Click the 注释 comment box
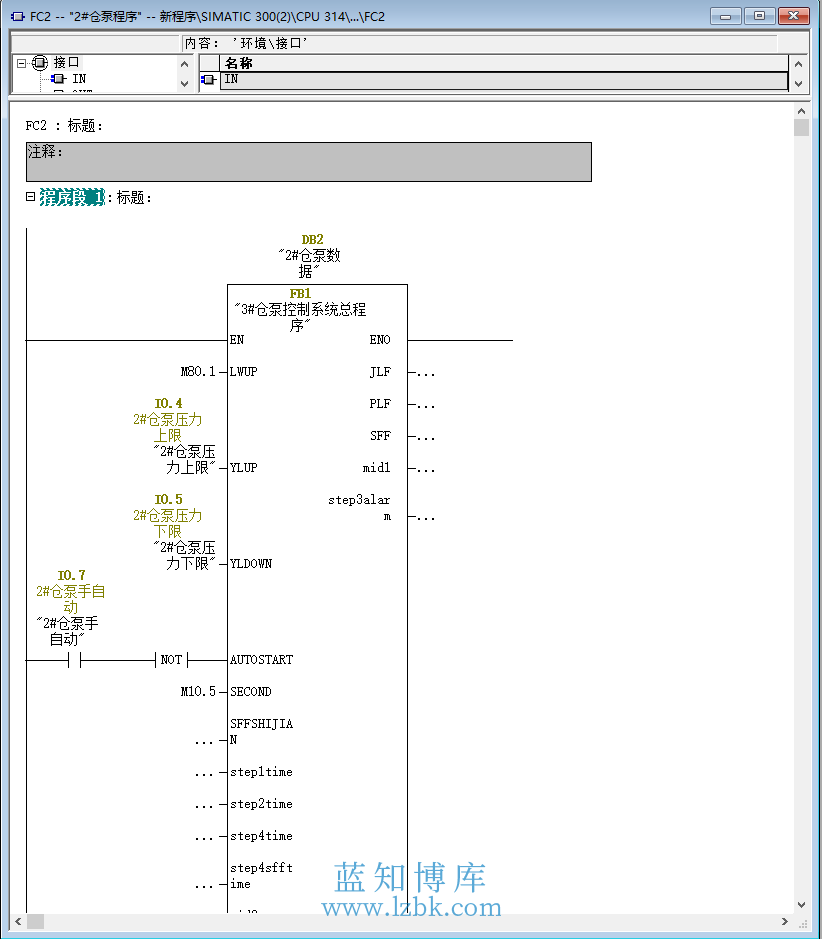Viewport: 822px width, 939px height. pyautogui.click(x=309, y=162)
